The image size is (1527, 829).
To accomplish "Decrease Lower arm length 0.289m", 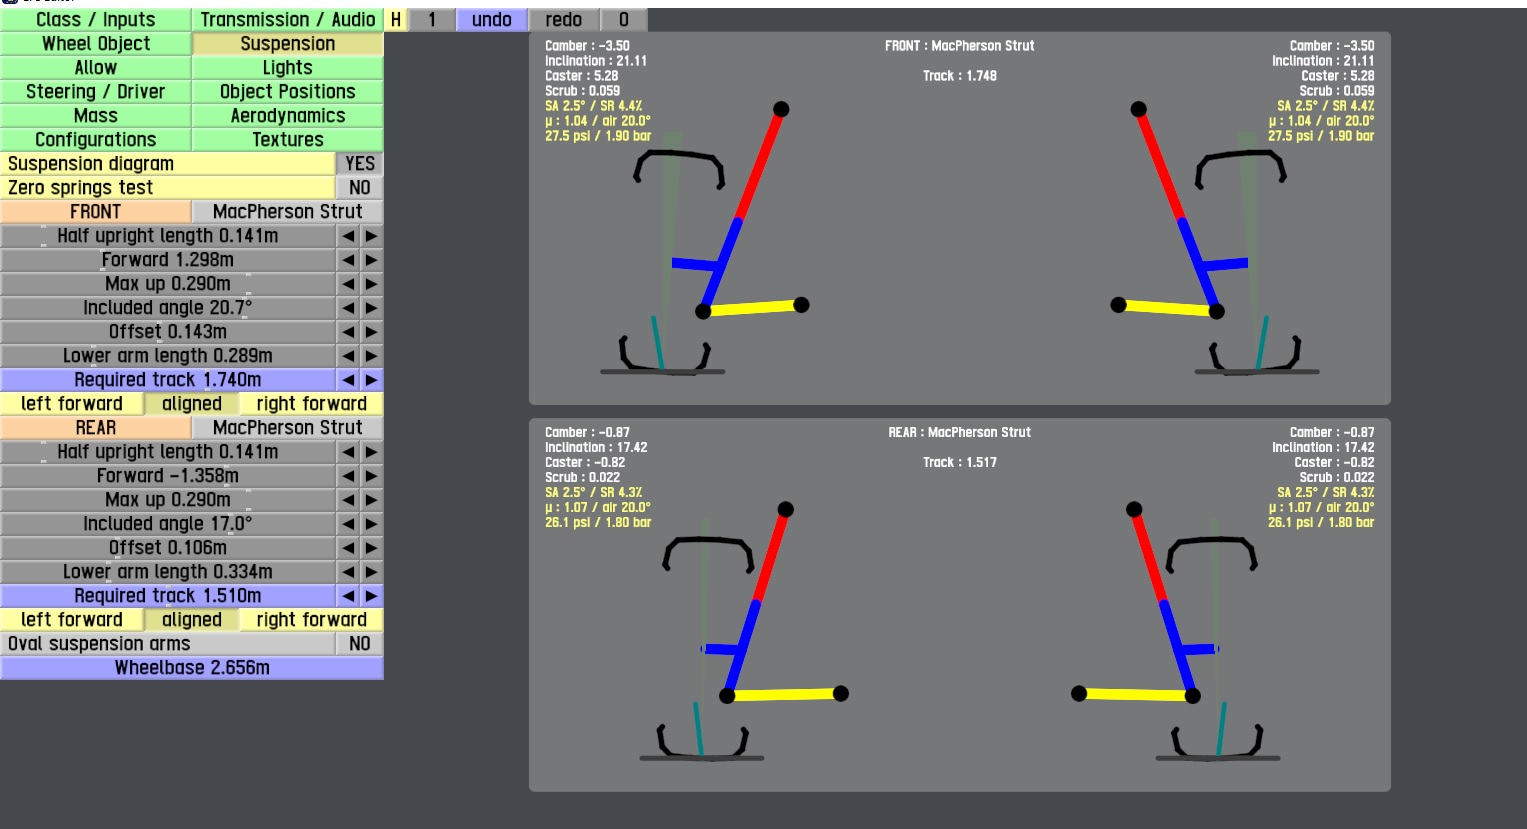I will [348, 356].
